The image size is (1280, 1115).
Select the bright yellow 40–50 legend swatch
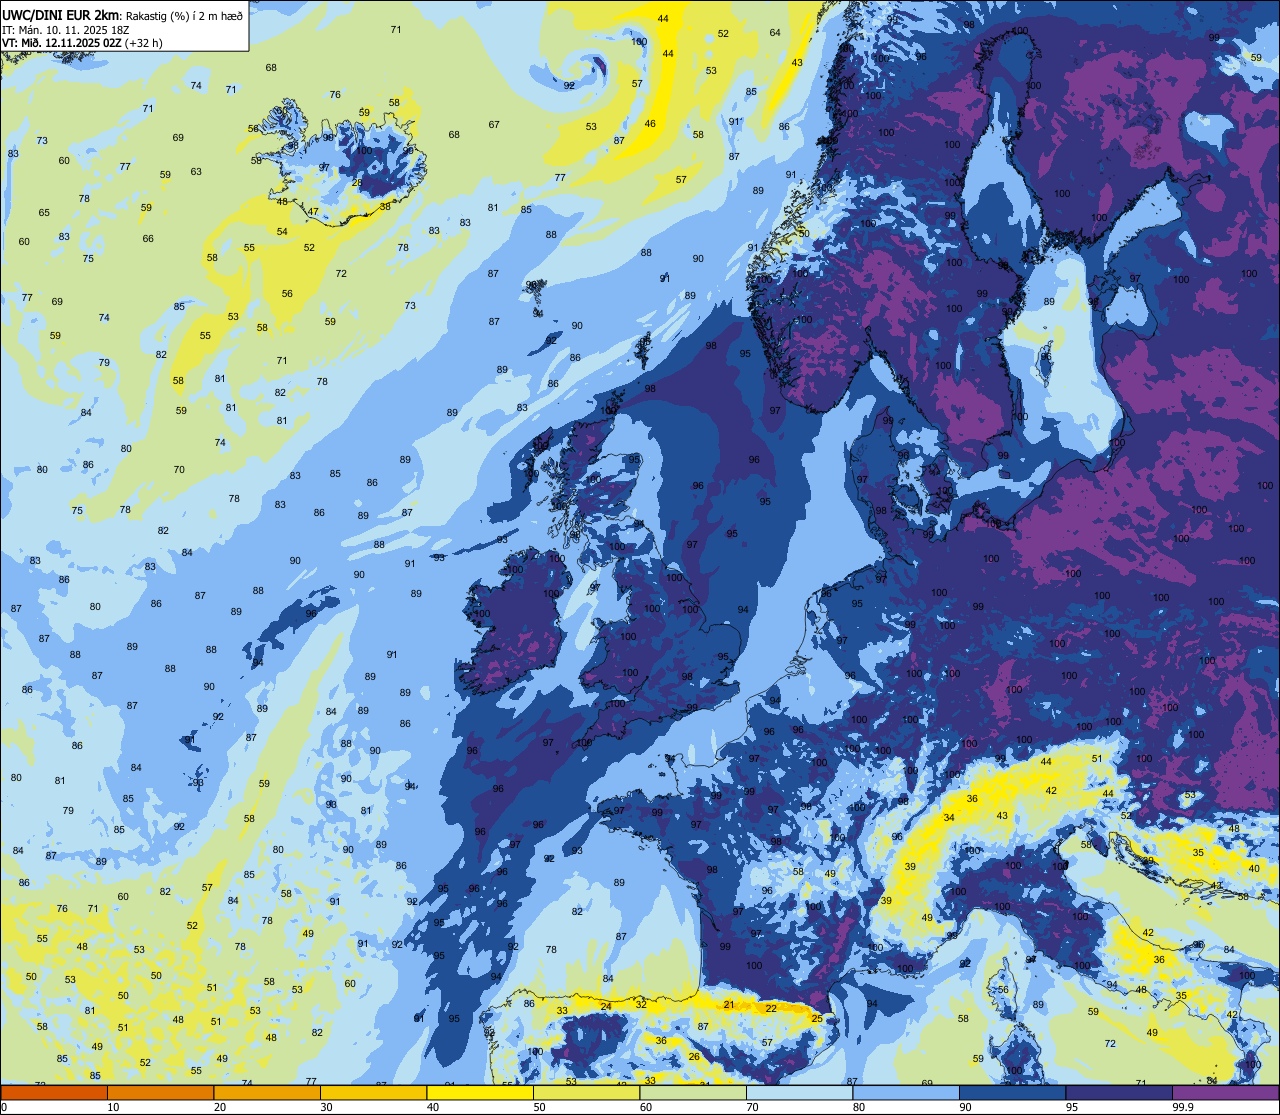(x=479, y=1092)
